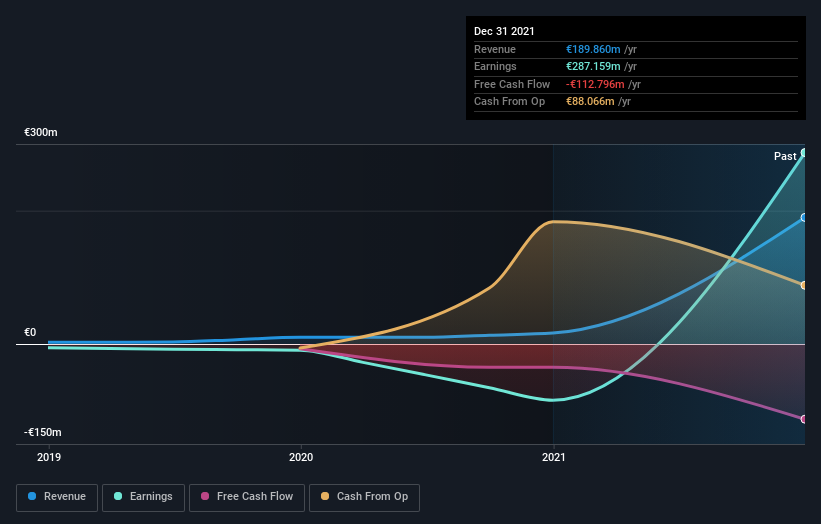
Task: Toggle the Free Cash Flow legend button
Action: [247, 497]
